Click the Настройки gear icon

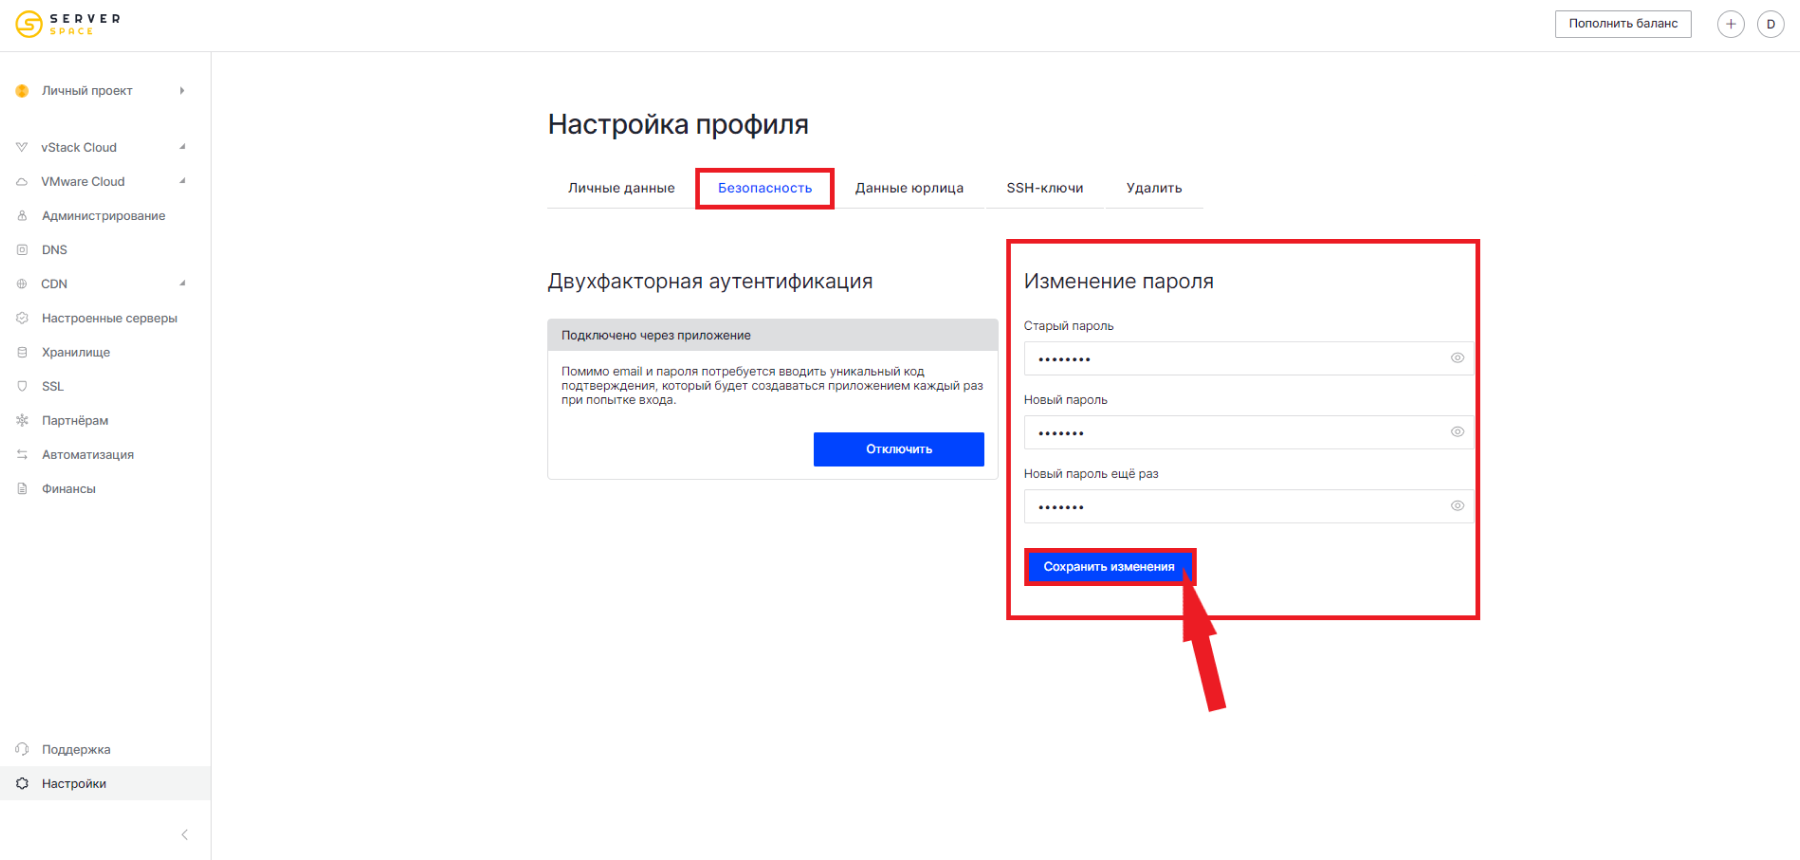[x=22, y=783]
